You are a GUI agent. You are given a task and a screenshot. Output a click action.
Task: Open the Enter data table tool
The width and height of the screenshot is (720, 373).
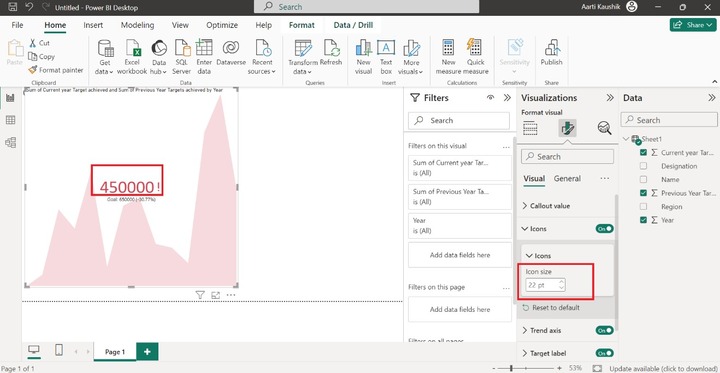204,57
